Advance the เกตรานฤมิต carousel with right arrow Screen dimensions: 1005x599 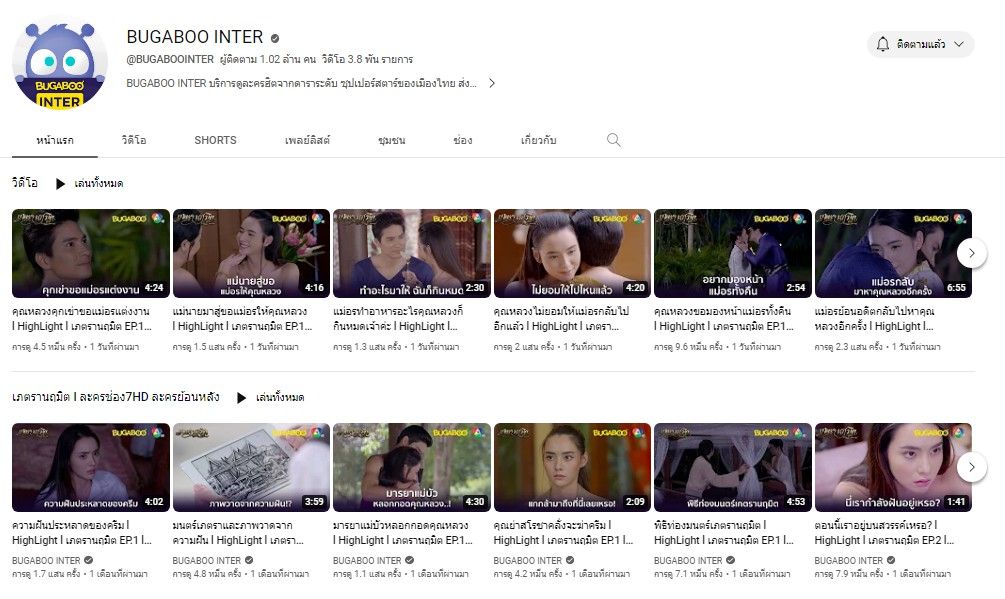tap(971, 466)
